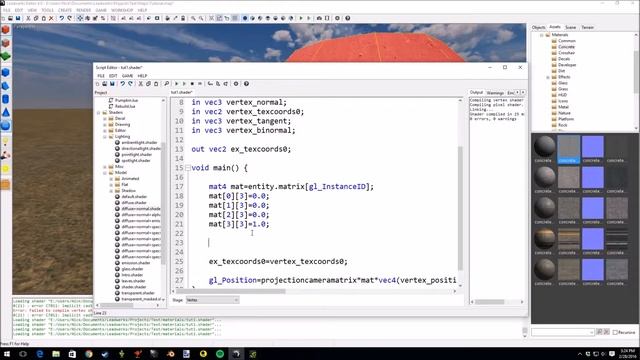Toggle the Recursive checkbox

[615, 332]
